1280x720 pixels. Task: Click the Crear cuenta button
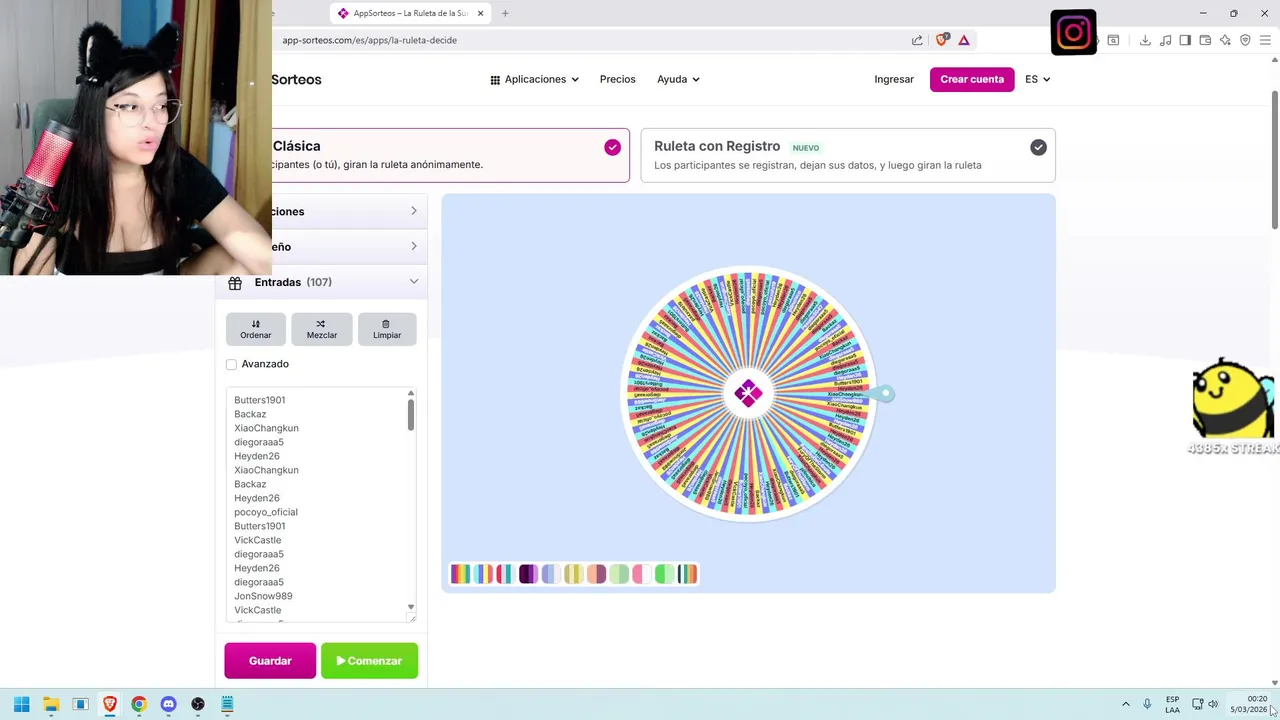(972, 79)
